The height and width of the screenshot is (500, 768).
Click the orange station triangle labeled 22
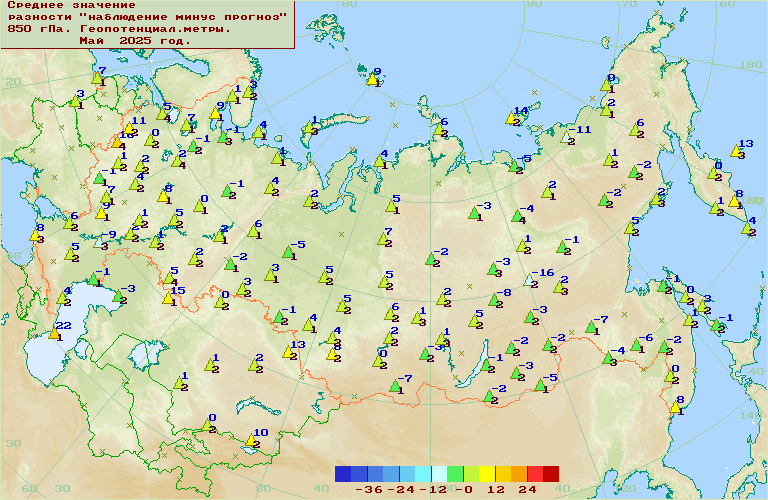pyautogui.click(x=54, y=332)
